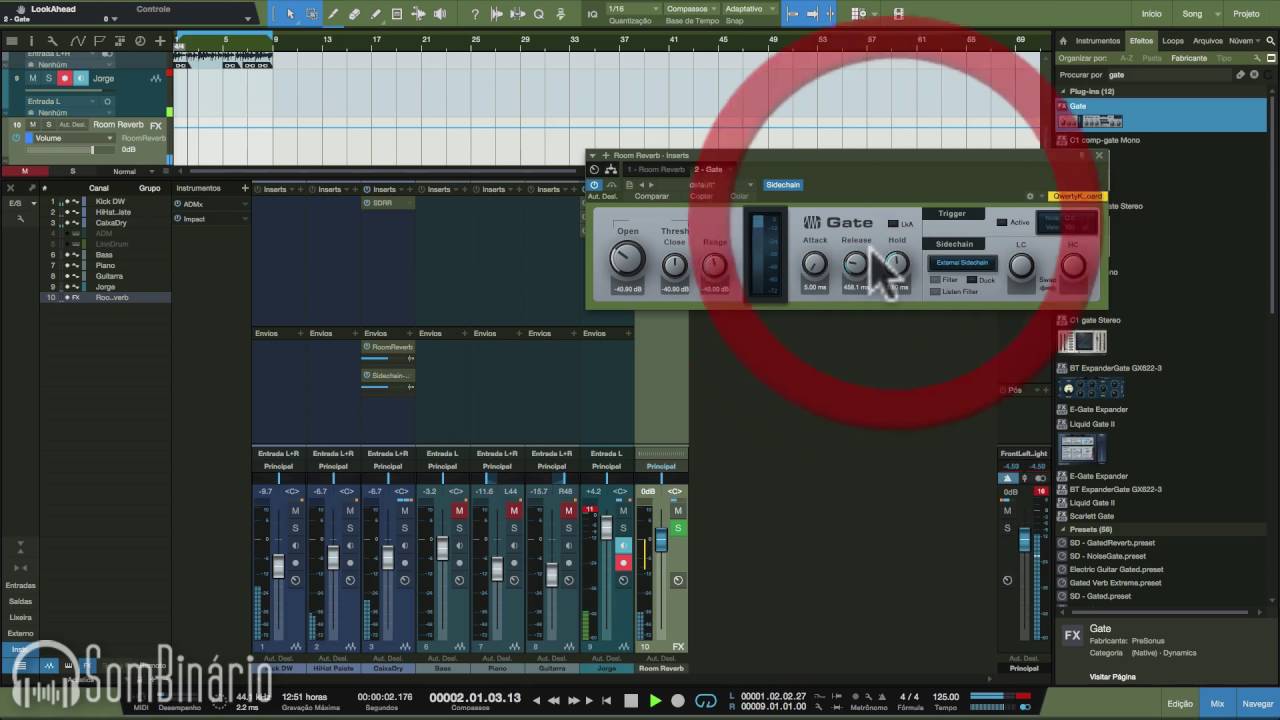Click Comparar in Gate plugin header

coord(652,196)
